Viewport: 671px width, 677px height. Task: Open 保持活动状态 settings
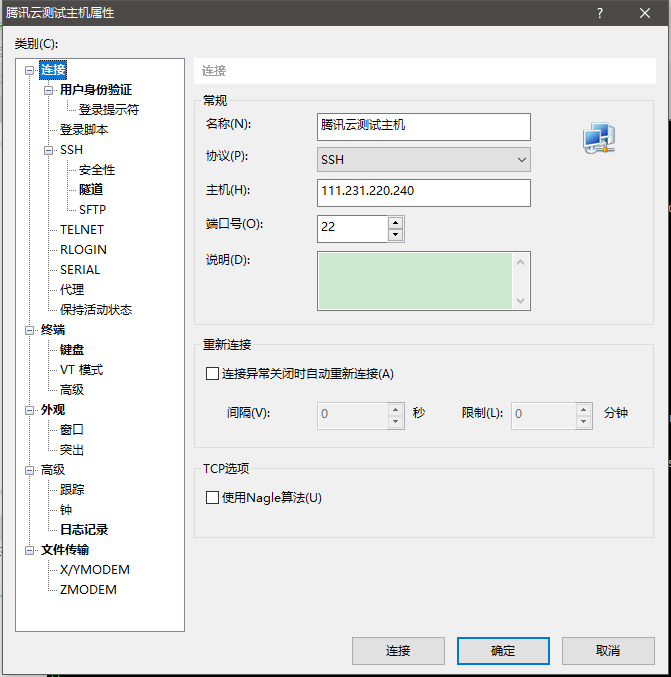click(x=96, y=310)
